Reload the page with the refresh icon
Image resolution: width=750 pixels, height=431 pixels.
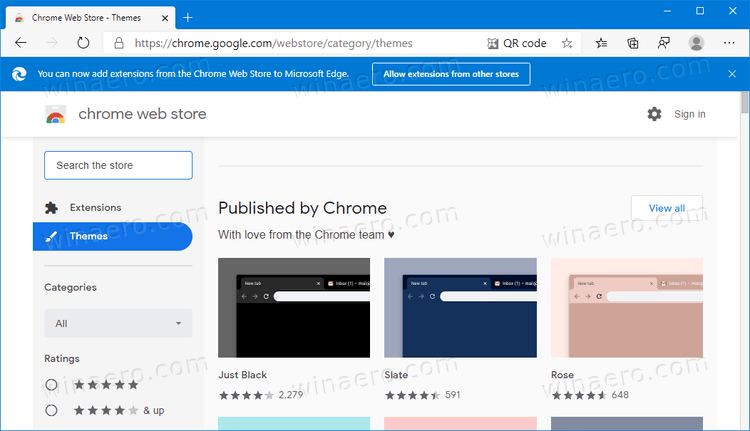tap(83, 43)
